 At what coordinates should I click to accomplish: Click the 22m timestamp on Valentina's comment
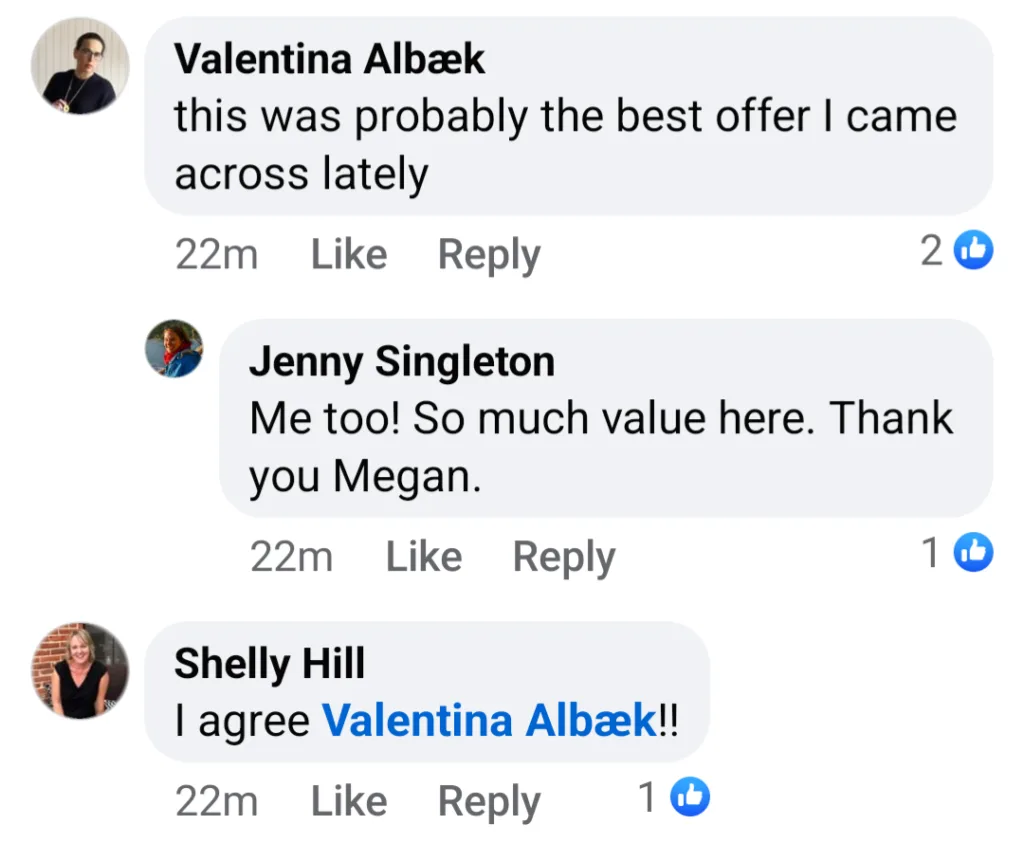(x=216, y=255)
